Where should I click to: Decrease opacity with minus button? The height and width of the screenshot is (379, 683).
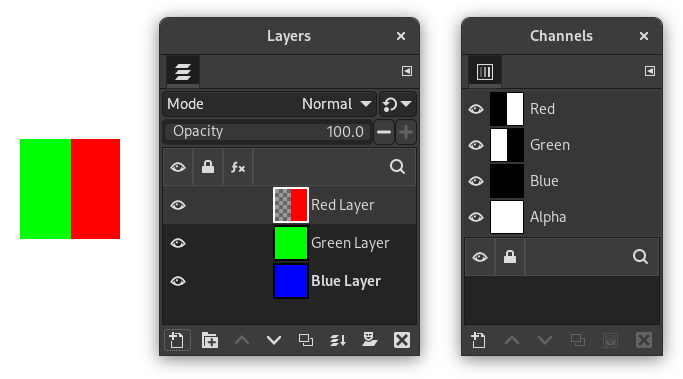384,132
